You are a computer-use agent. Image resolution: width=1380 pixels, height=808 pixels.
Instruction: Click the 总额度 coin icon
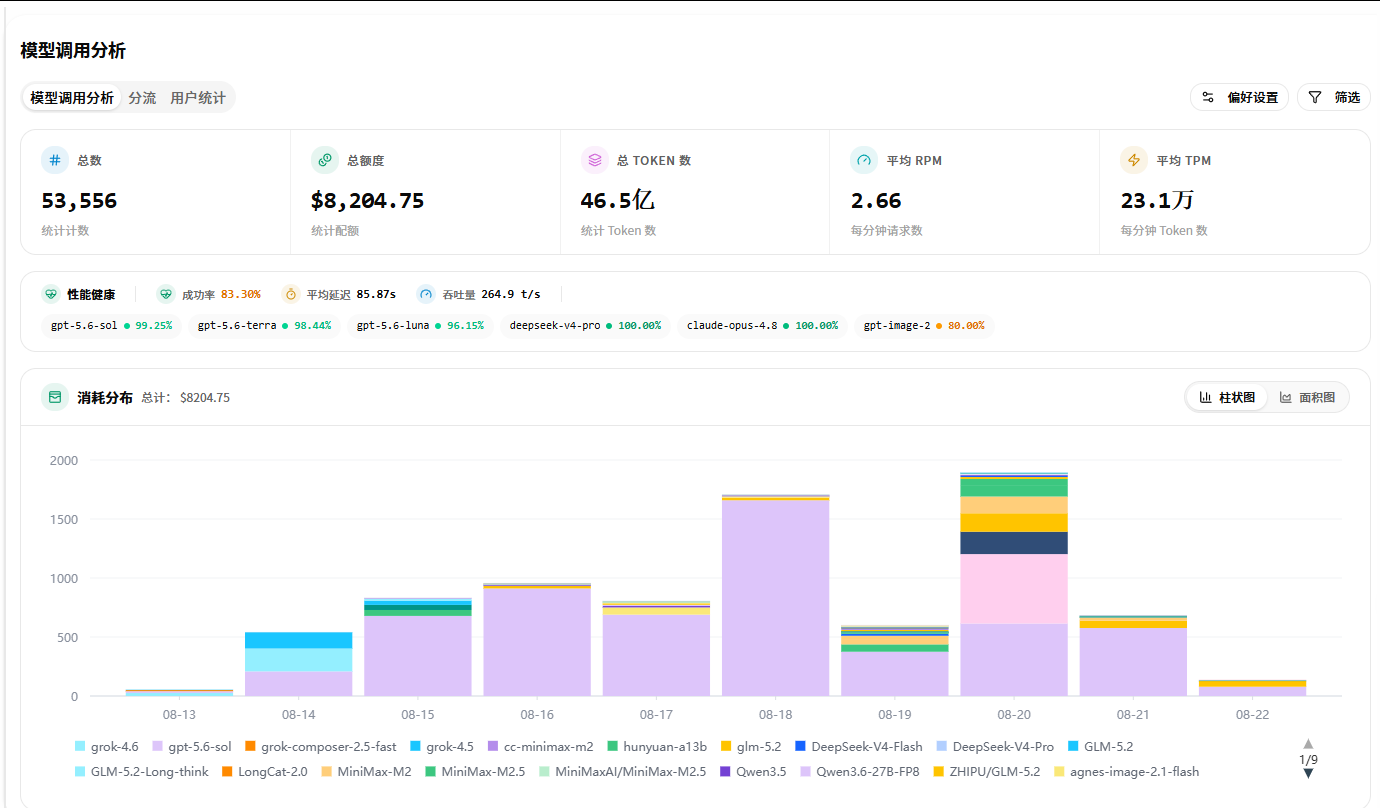click(325, 160)
